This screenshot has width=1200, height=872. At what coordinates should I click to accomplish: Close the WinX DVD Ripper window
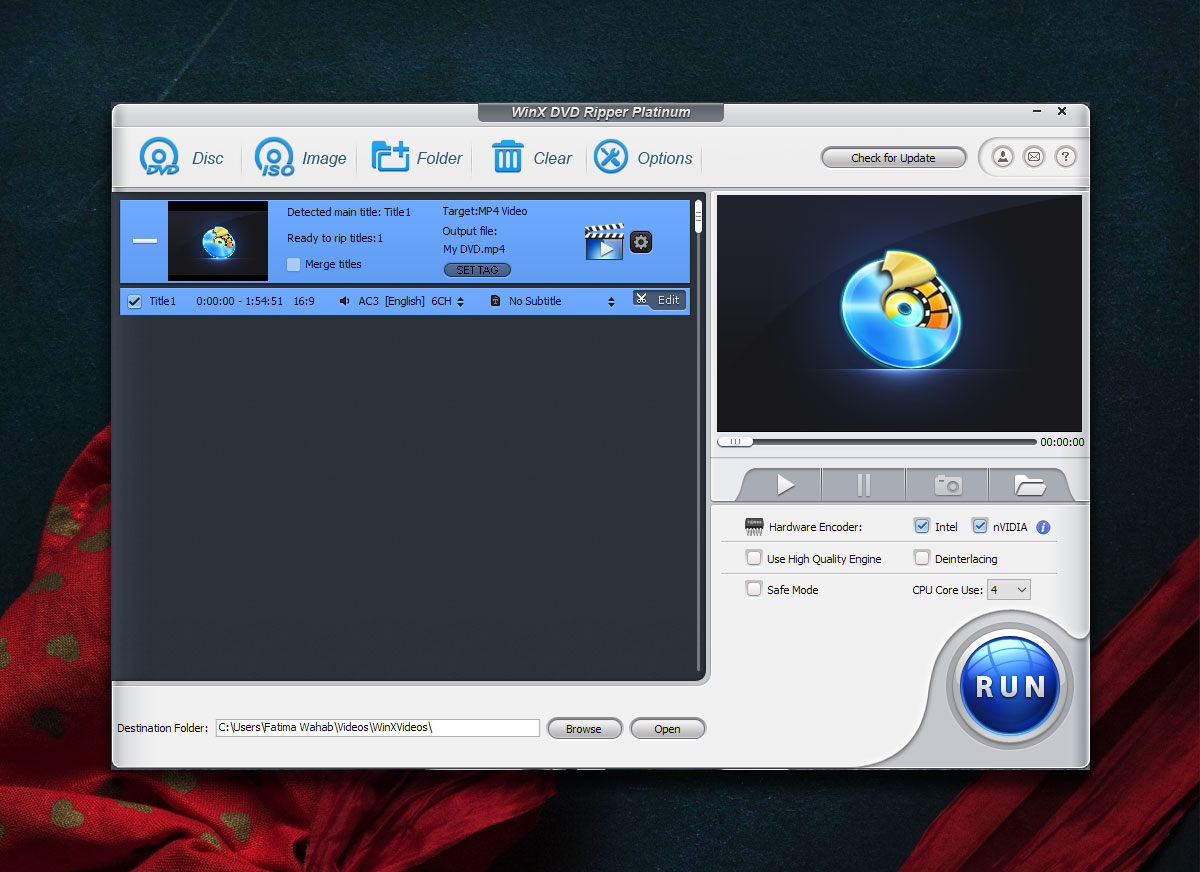point(1062,111)
